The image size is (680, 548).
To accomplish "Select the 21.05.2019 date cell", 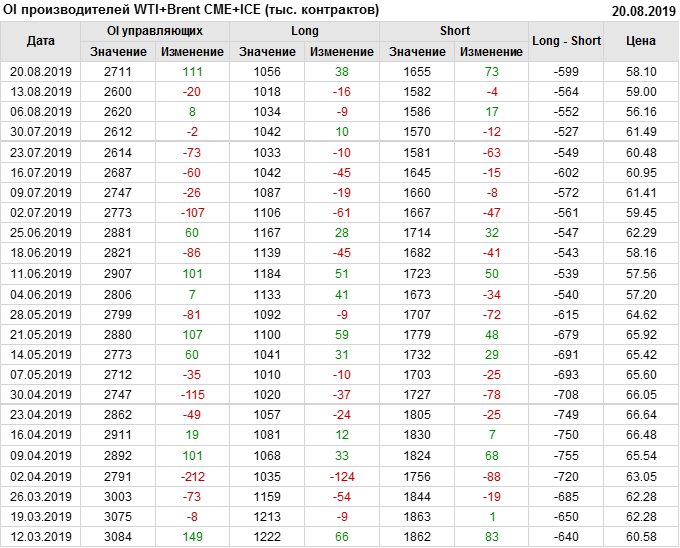I will (41, 333).
